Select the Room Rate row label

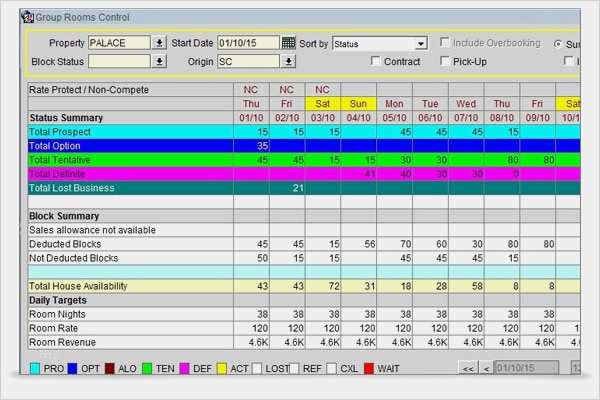(54, 328)
